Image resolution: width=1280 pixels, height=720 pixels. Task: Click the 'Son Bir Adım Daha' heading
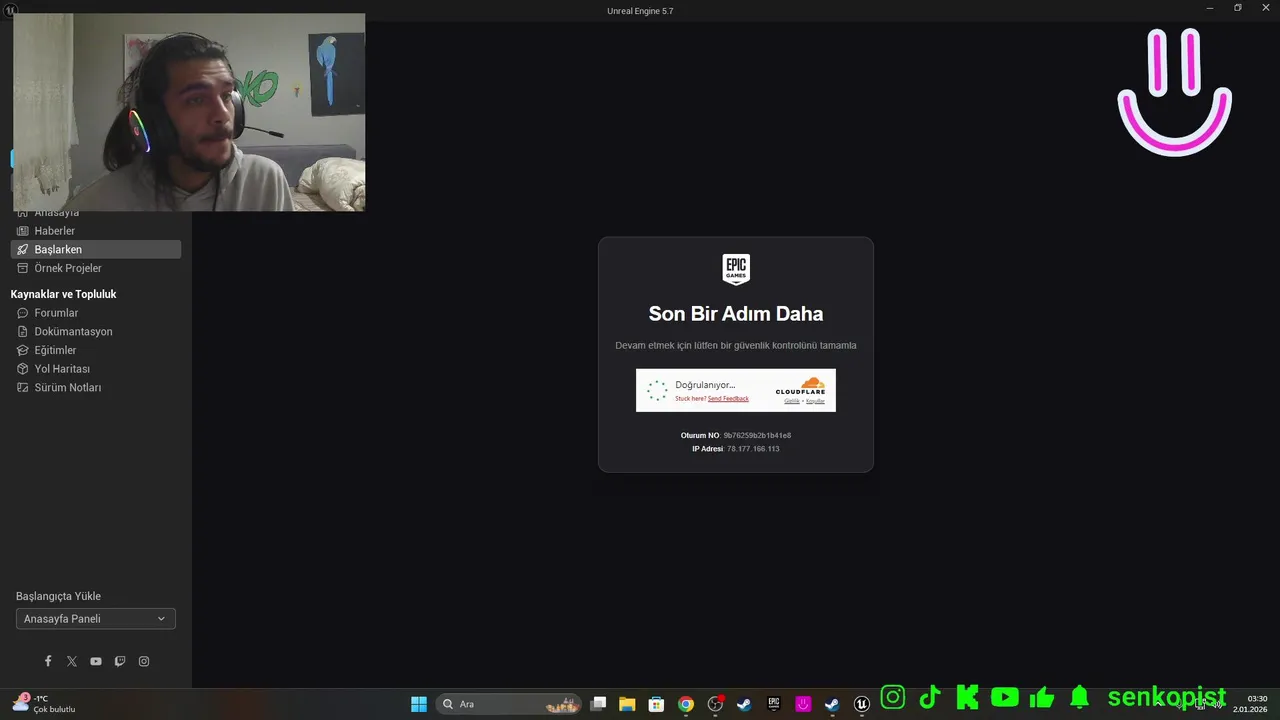[736, 314]
